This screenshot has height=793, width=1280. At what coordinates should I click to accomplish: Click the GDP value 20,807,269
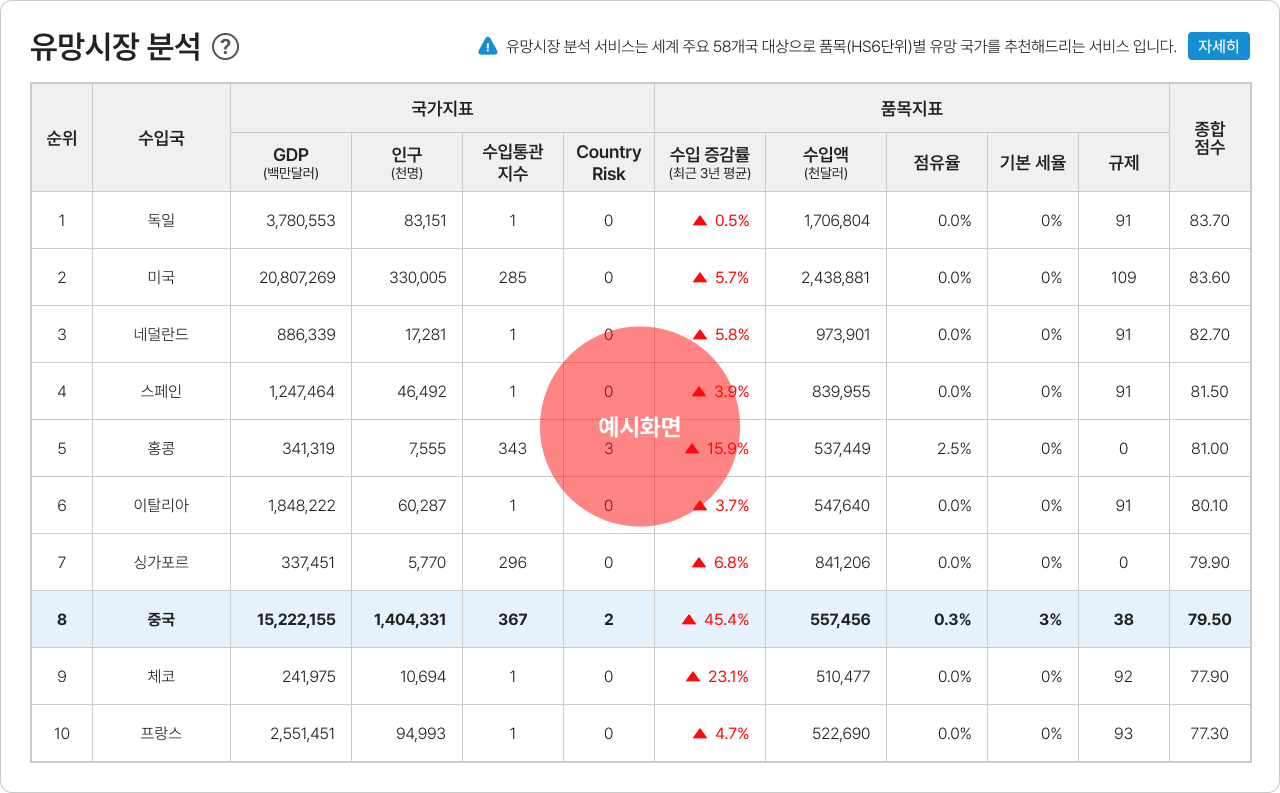click(x=297, y=277)
